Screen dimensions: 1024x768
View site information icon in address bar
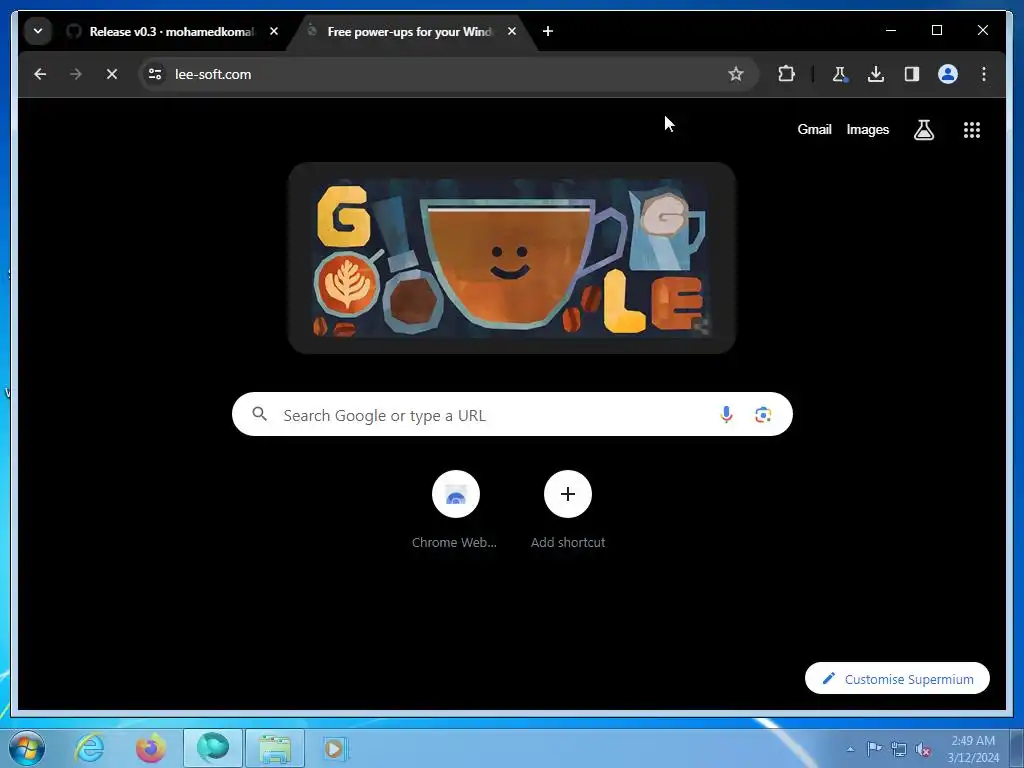(155, 74)
